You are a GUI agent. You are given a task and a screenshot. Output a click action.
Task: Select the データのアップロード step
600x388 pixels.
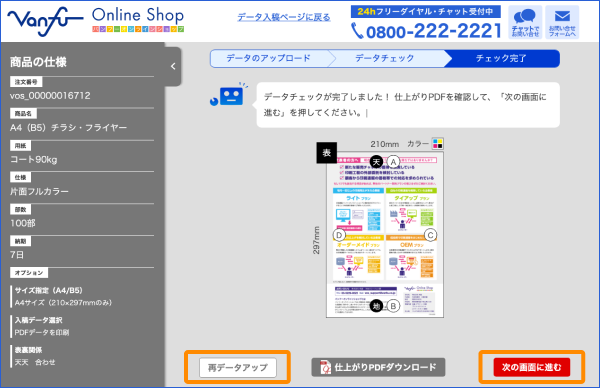click(x=268, y=58)
